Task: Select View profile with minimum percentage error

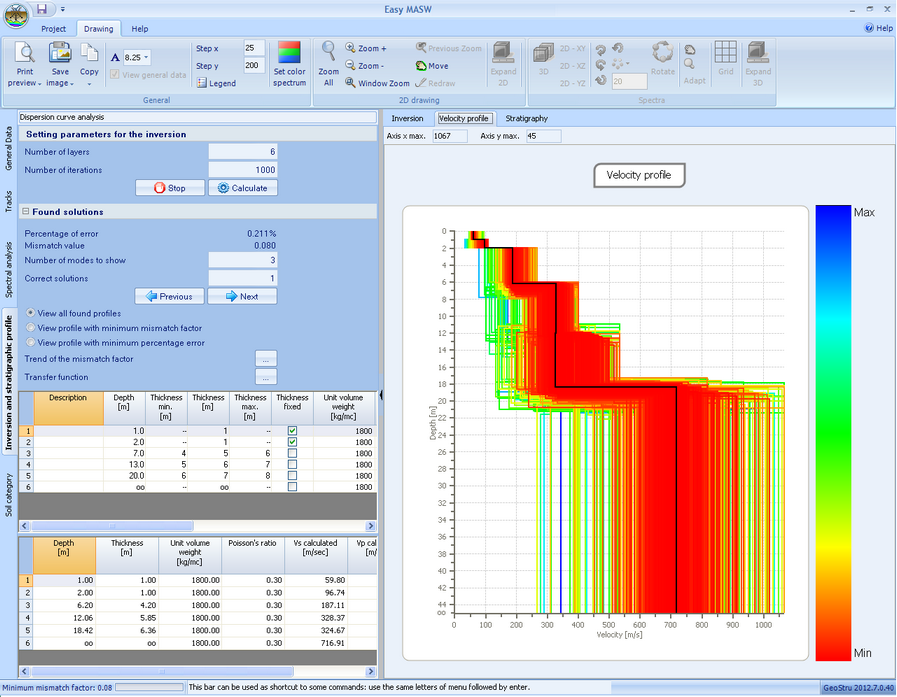Action: 31,343
